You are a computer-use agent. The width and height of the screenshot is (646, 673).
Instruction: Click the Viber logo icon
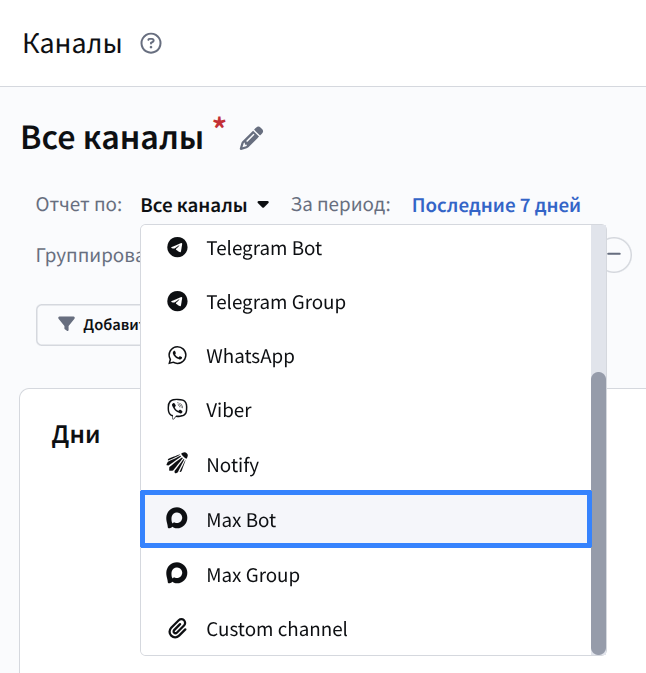[x=177, y=410]
